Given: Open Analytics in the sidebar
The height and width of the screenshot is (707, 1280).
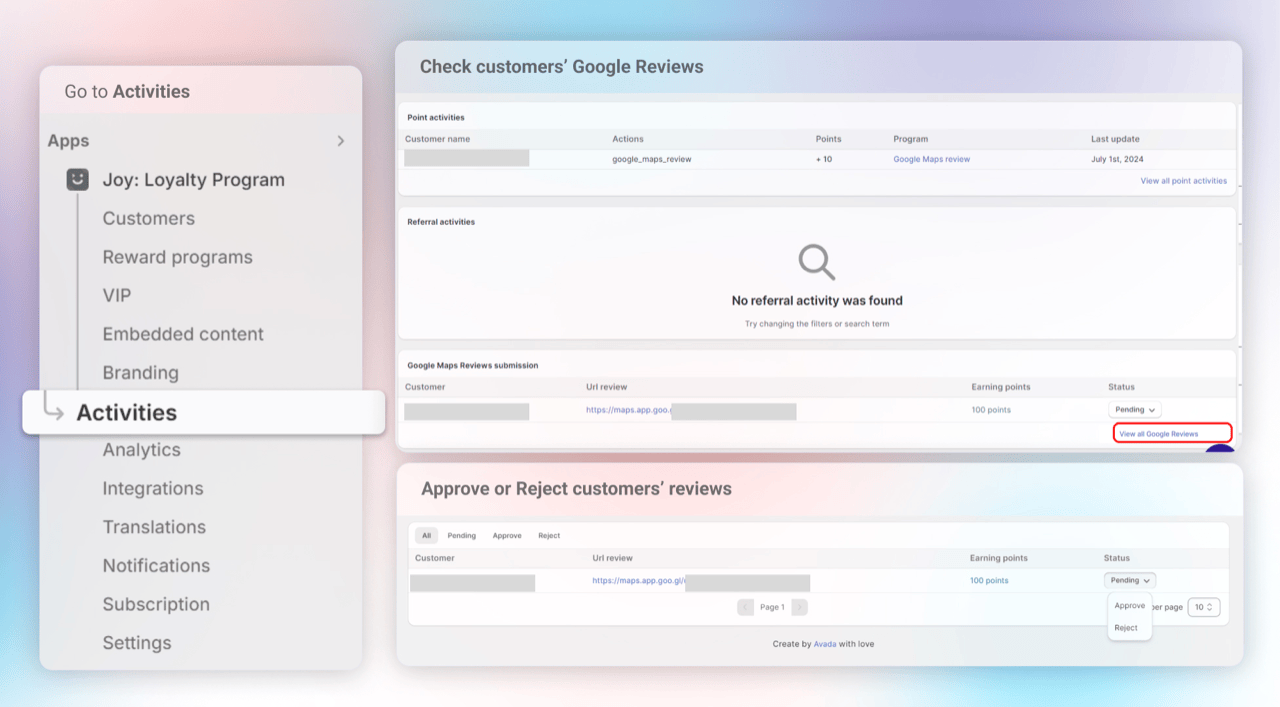Looking at the screenshot, I should coord(142,450).
